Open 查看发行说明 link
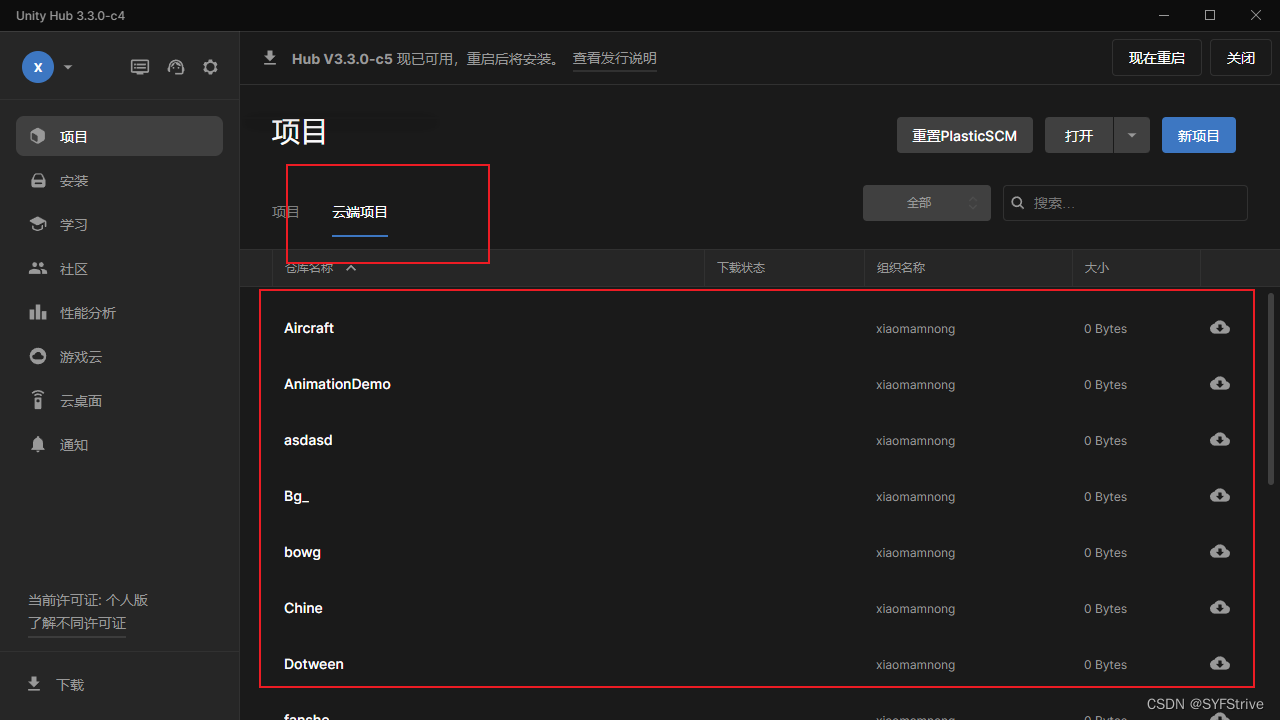 (x=615, y=59)
